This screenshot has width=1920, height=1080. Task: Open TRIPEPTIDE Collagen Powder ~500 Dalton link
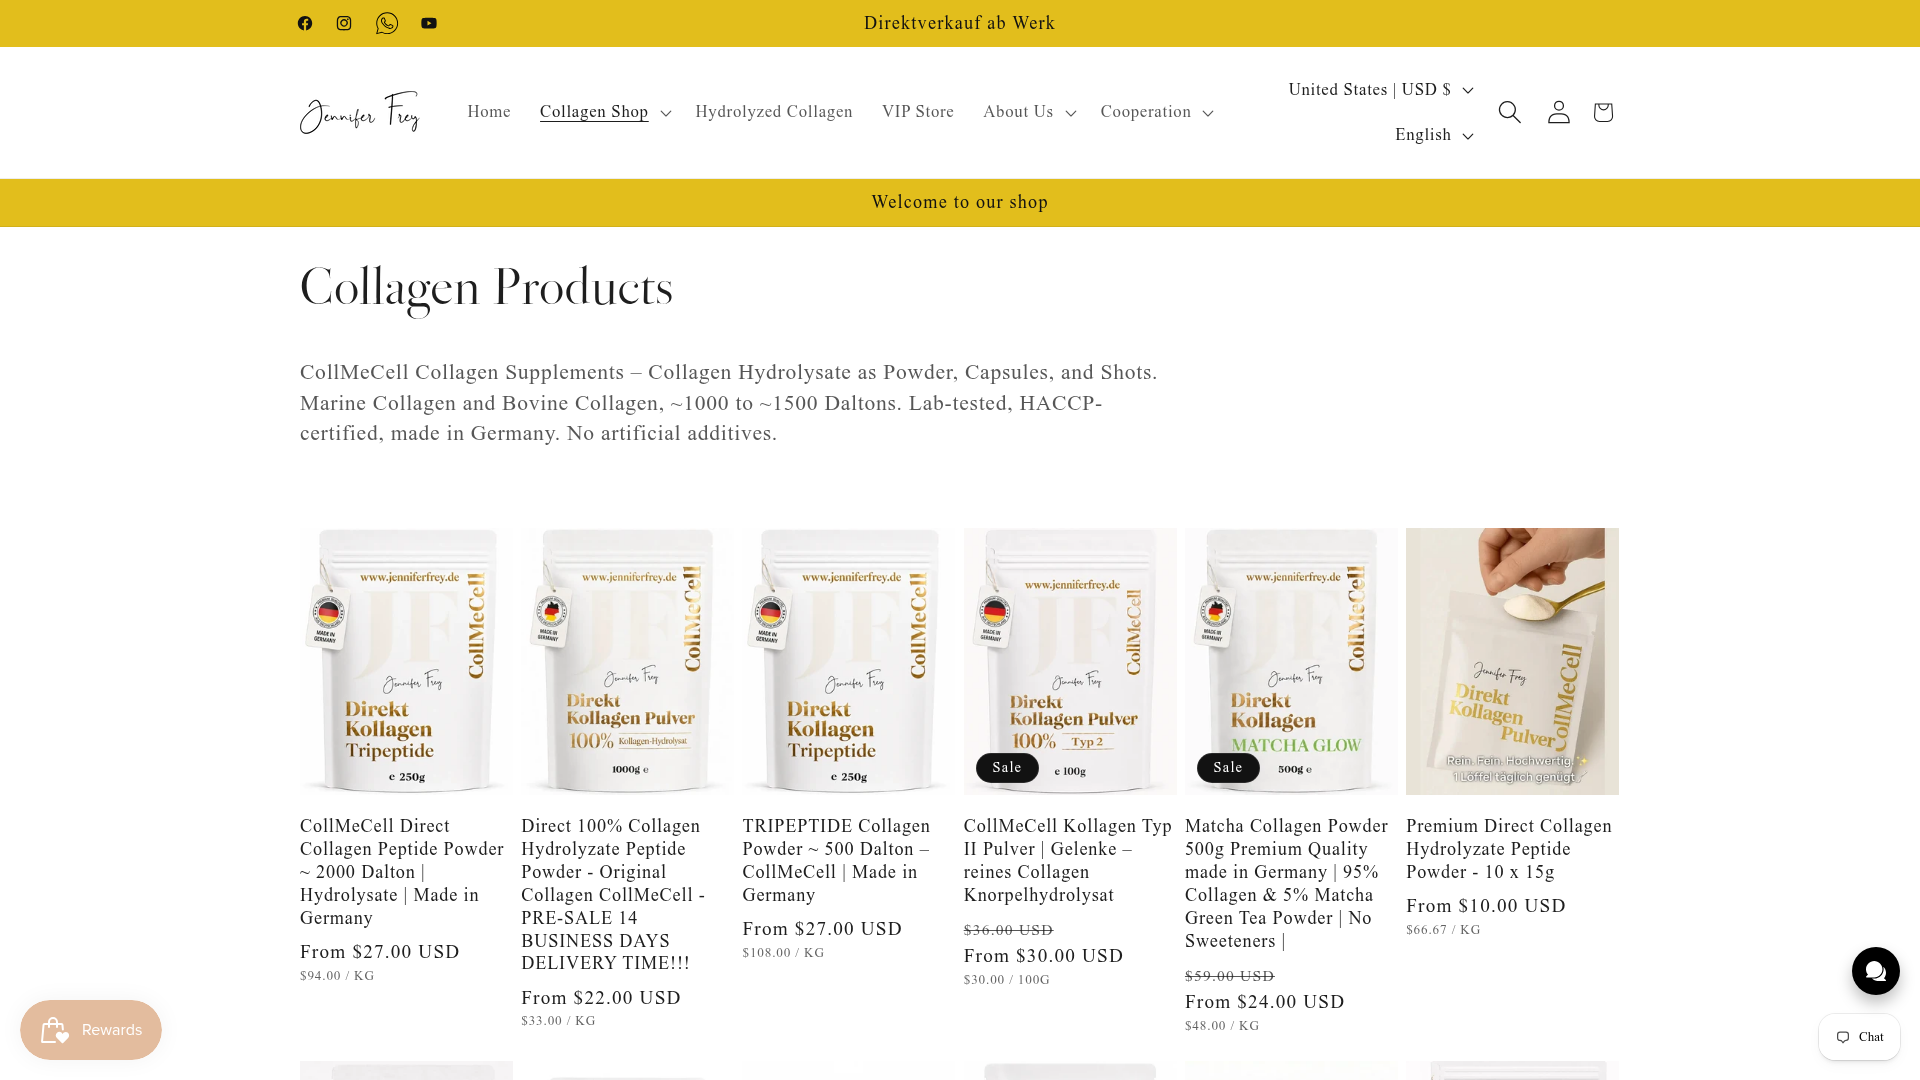point(837,861)
